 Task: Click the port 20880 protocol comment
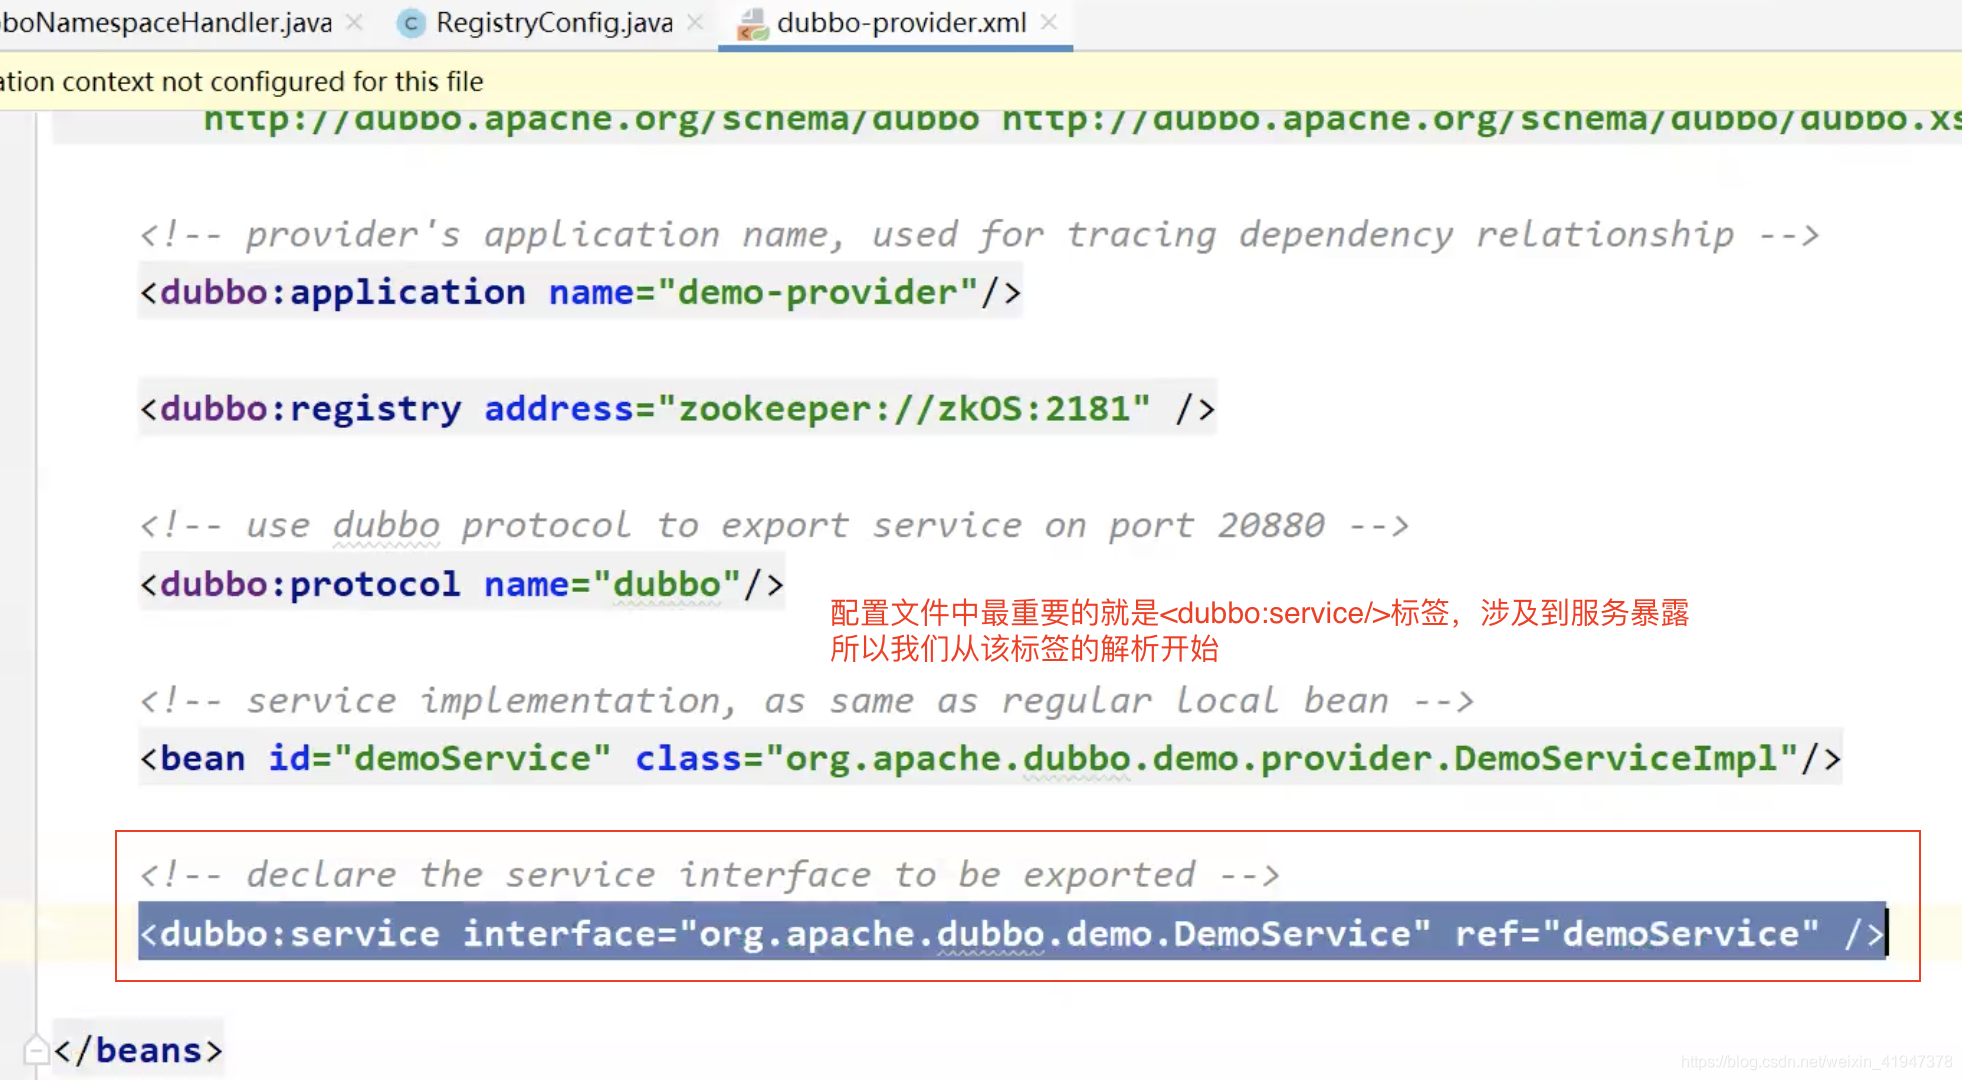774,525
